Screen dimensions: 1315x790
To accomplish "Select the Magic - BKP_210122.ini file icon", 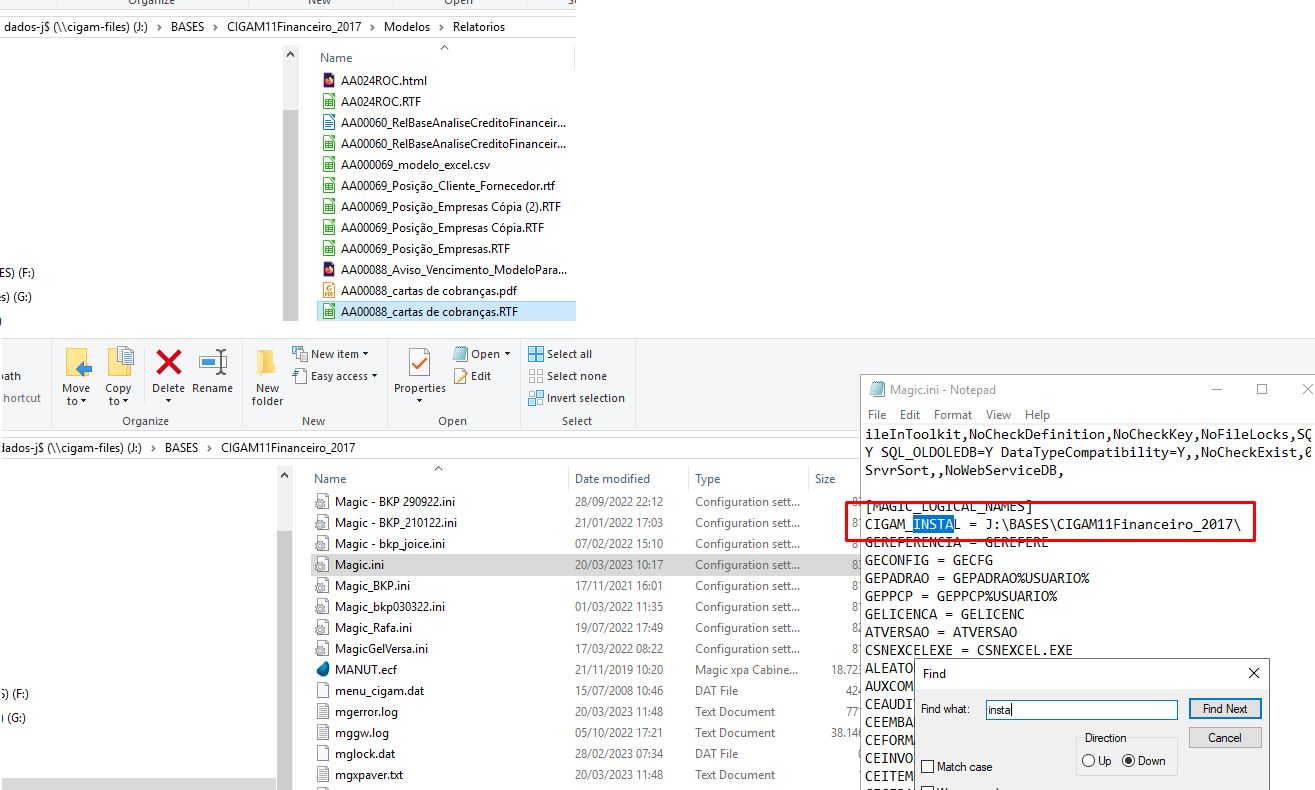I will click(x=322, y=522).
